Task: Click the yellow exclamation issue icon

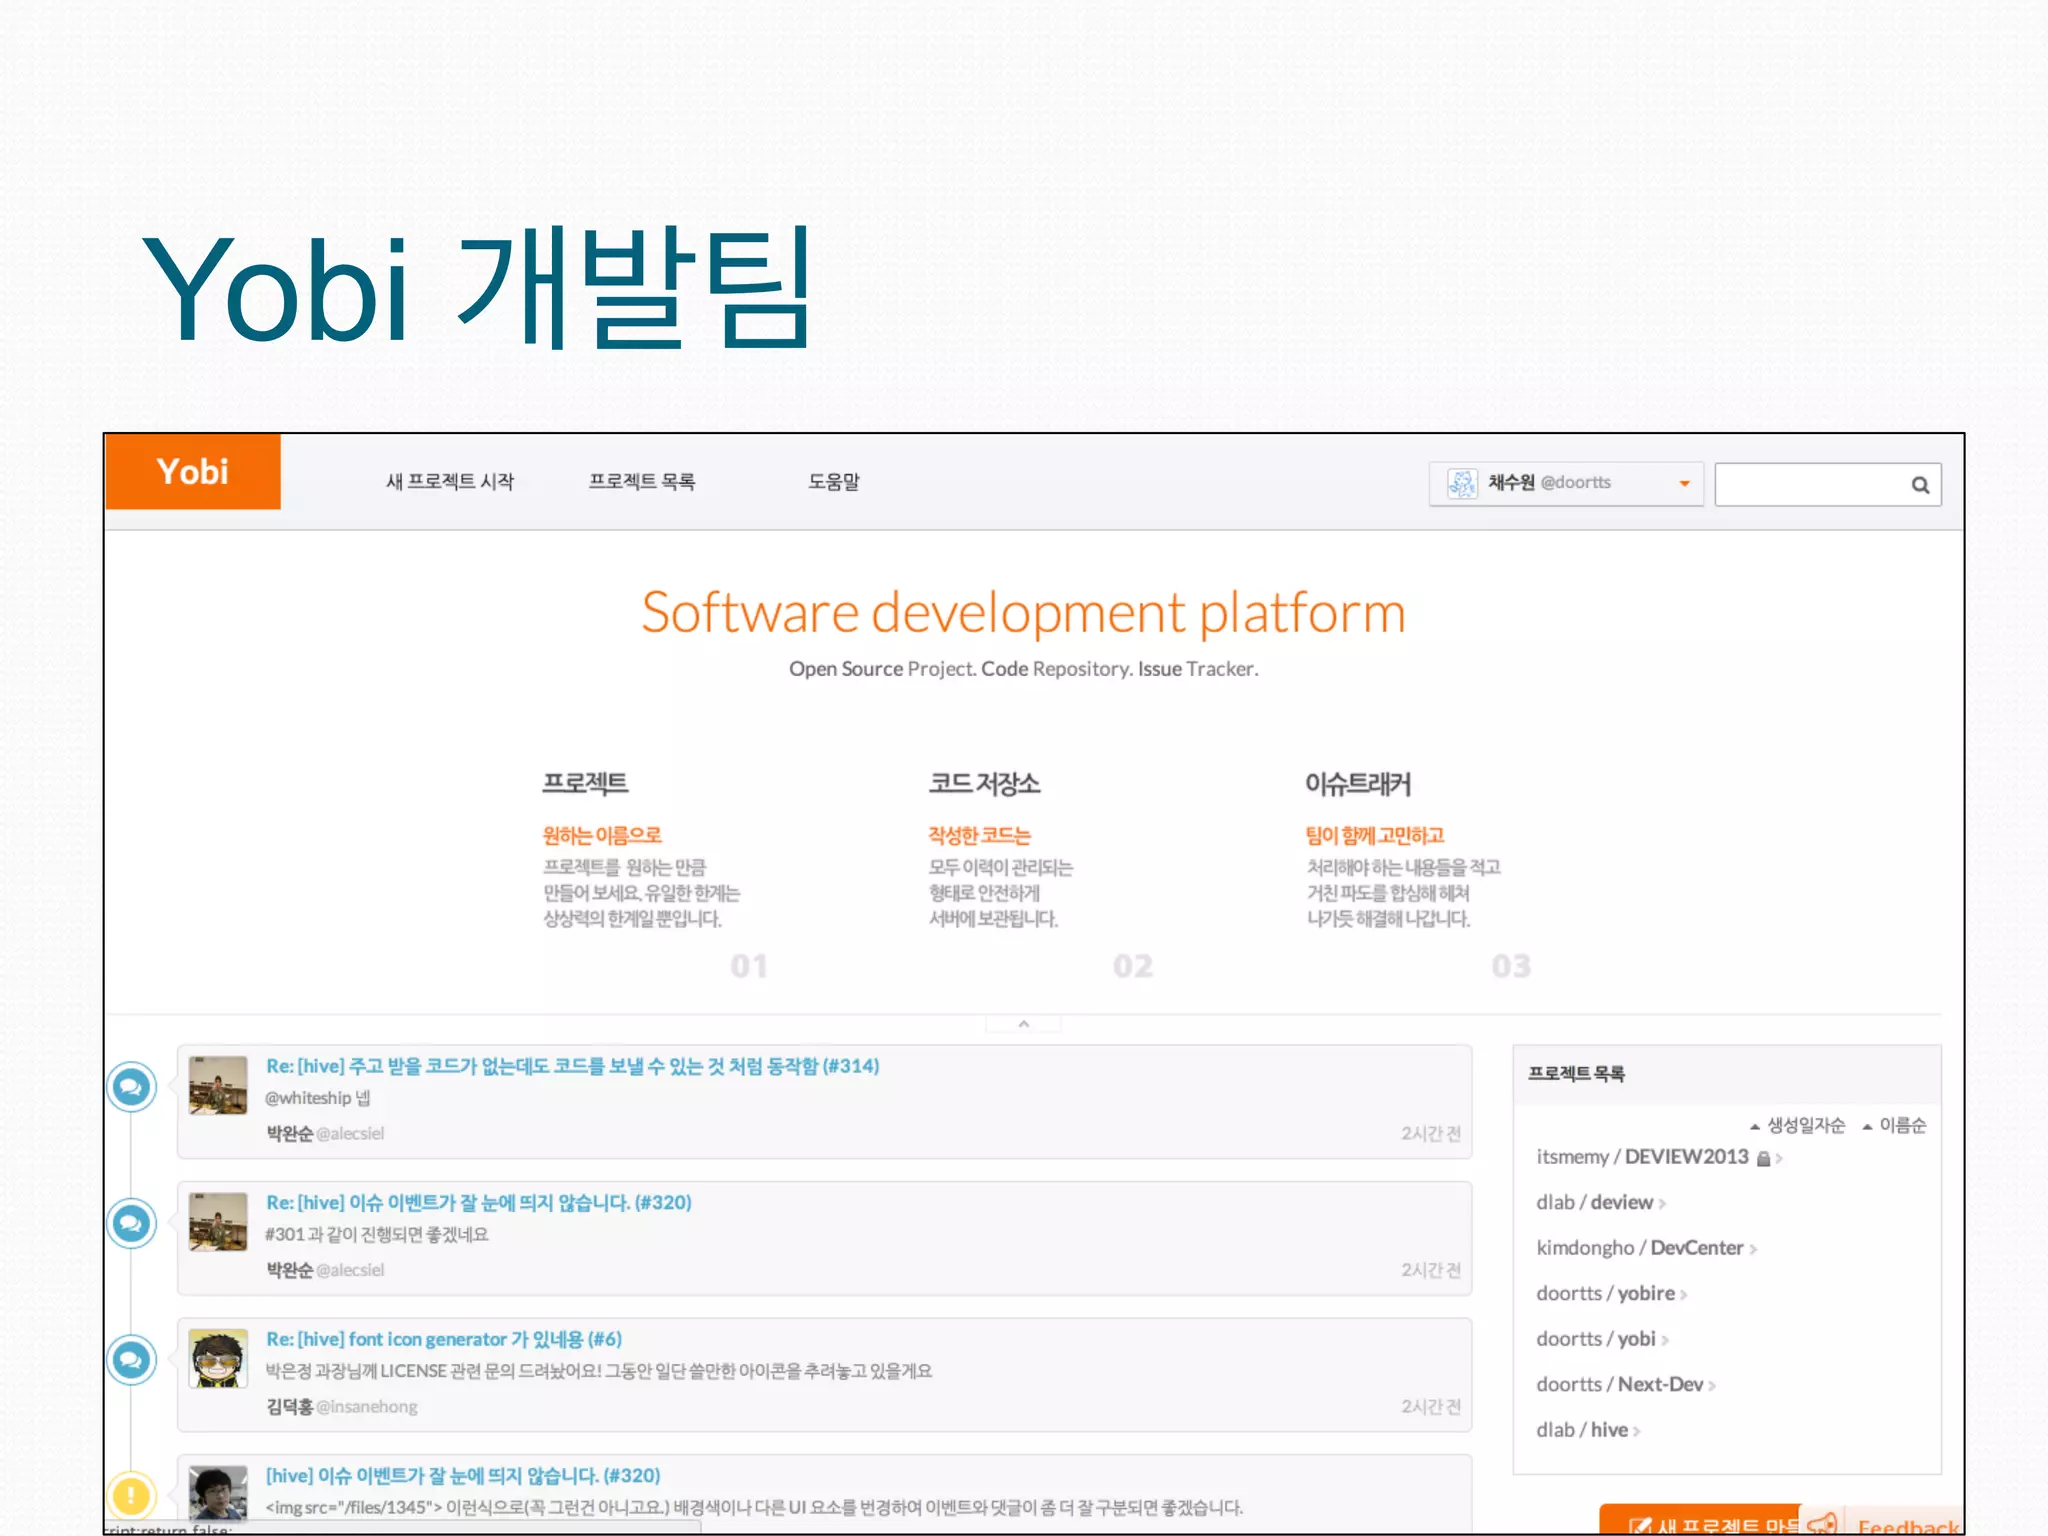Action: tap(131, 1496)
